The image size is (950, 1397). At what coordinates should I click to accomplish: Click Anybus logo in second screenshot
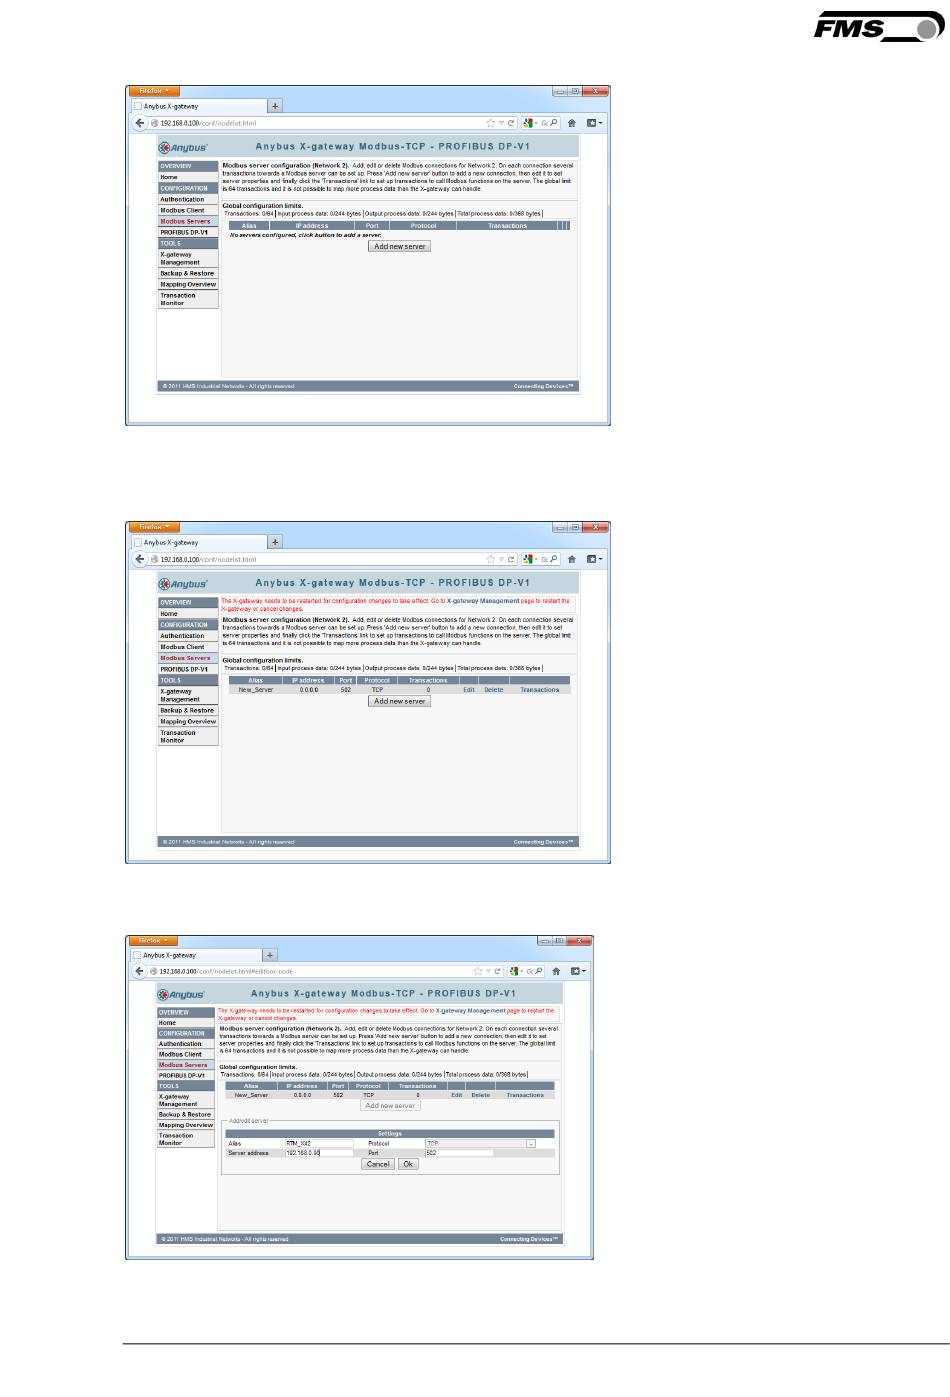tap(185, 583)
